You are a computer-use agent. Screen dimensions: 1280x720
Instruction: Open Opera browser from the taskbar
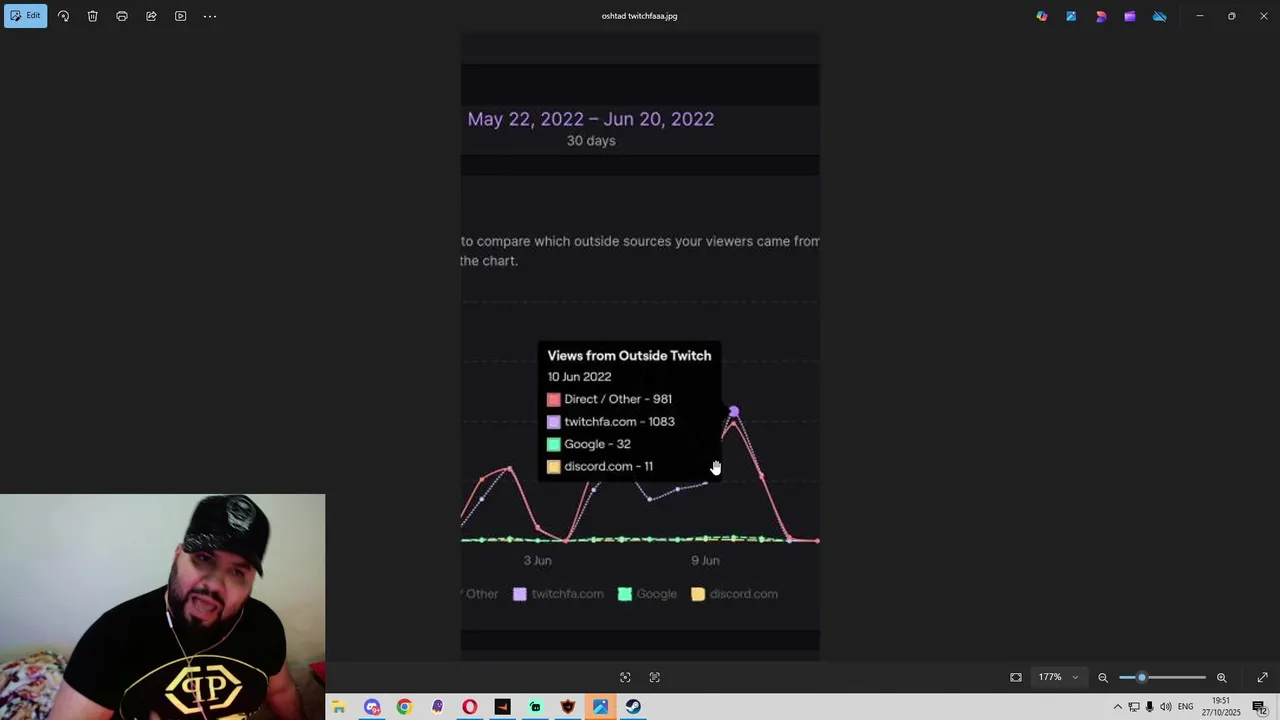(x=470, y=707)
